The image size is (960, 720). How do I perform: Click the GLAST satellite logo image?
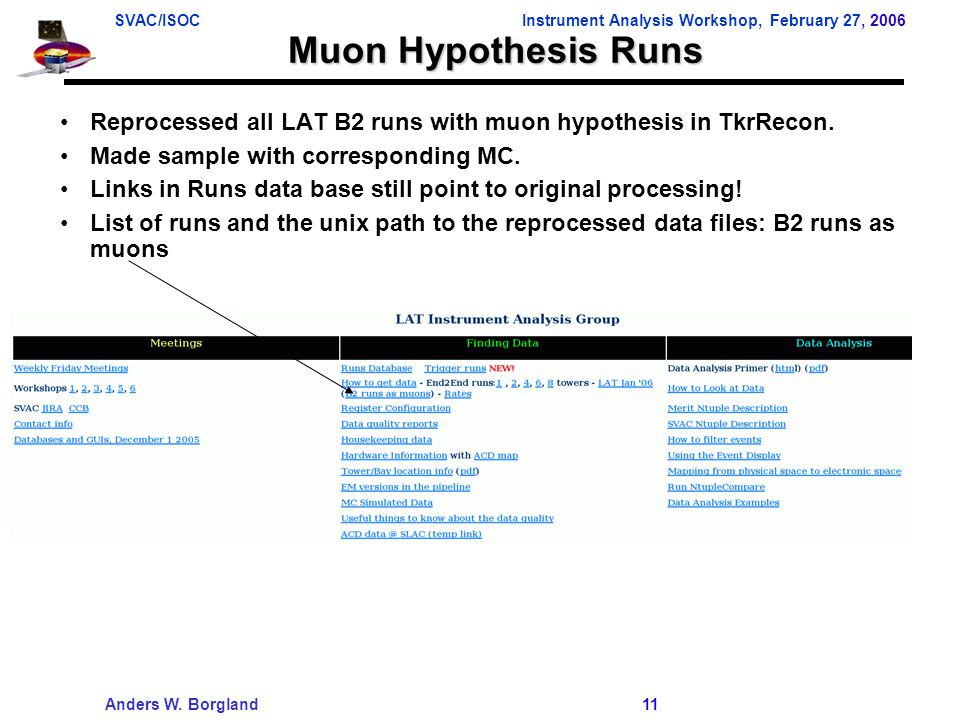[56, 48]
